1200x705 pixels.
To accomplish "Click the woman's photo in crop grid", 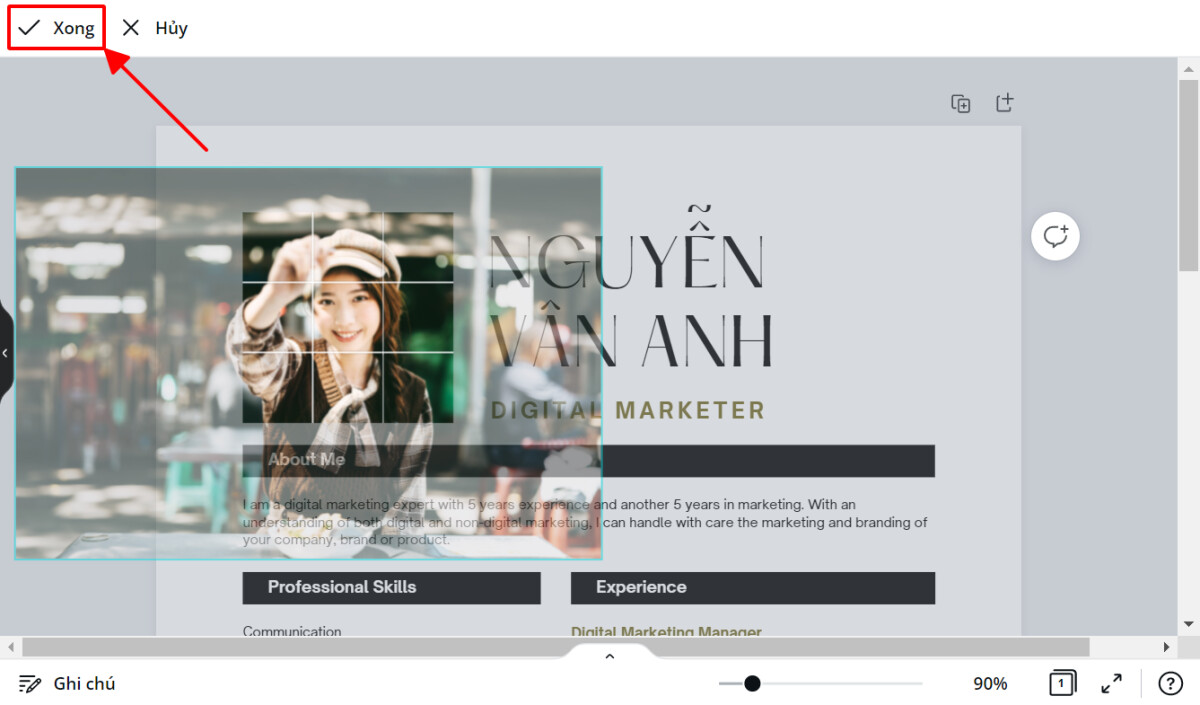I will point(347,317).
